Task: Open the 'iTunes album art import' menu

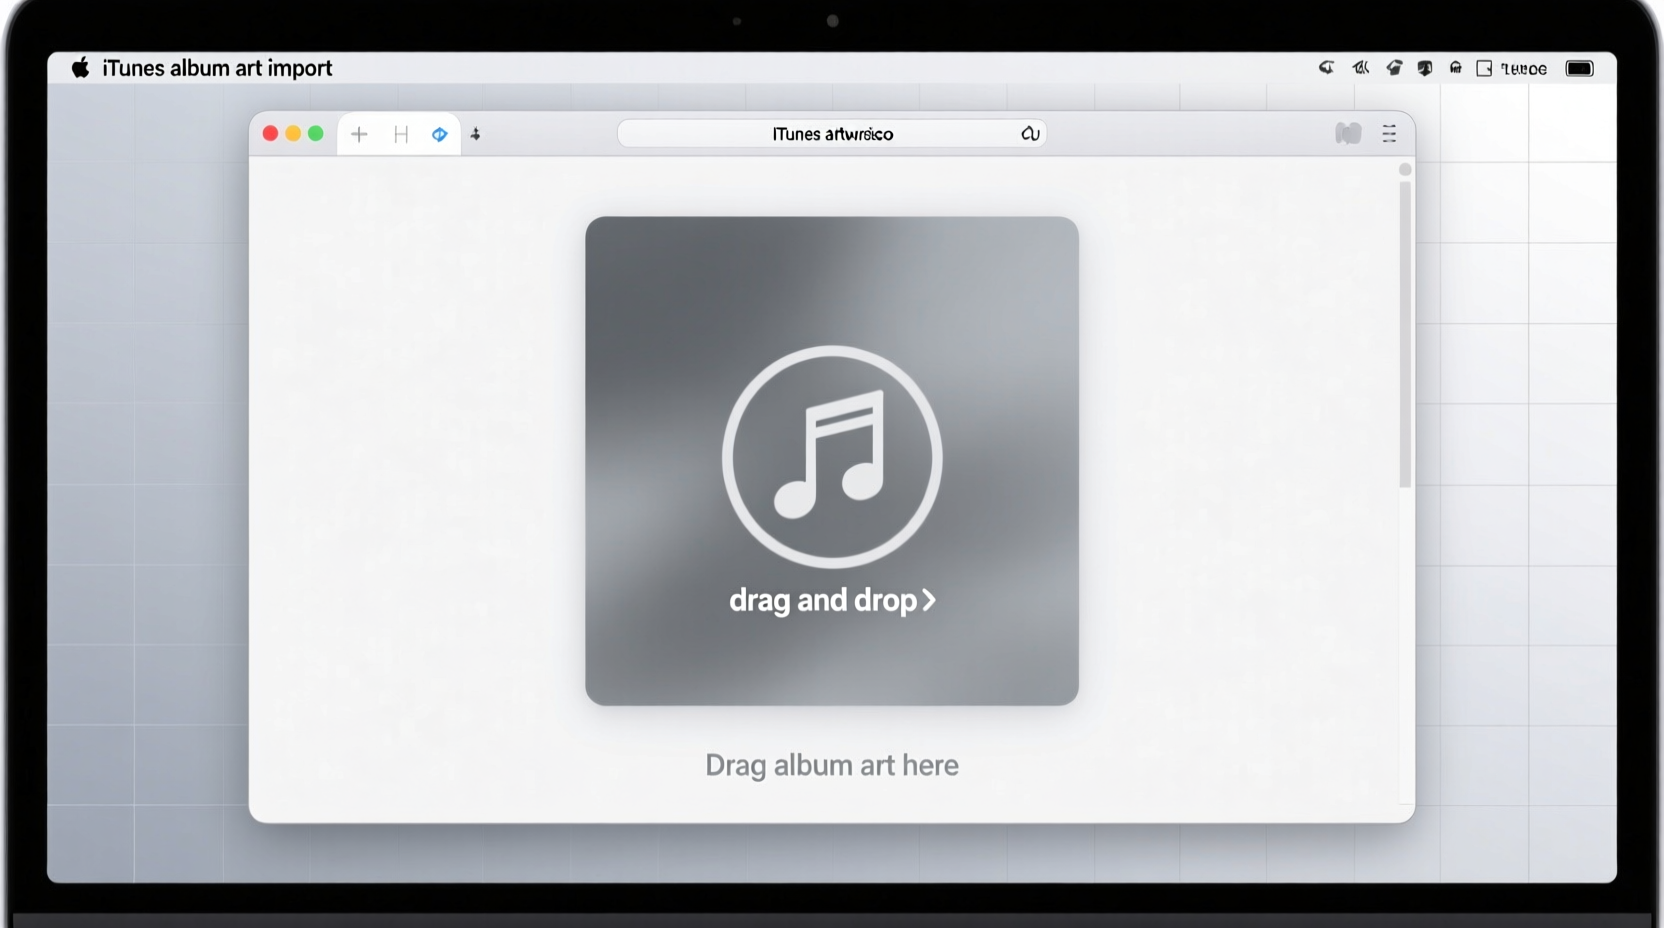Action: pos(217,68)
